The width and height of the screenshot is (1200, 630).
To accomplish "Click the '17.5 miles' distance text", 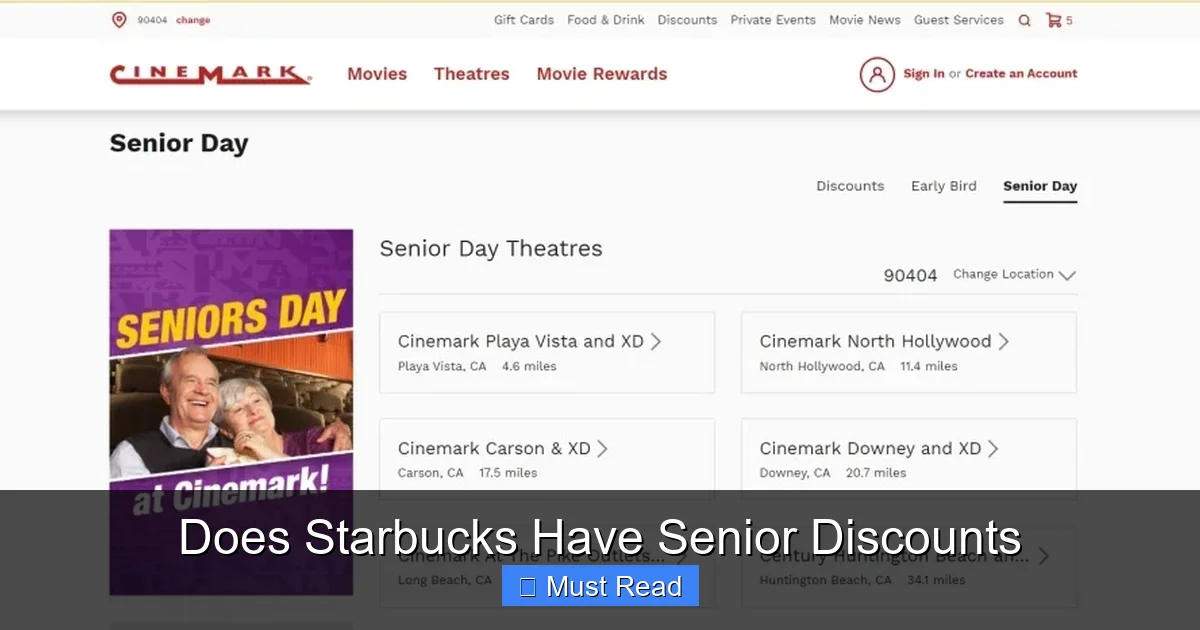I will tap(508, 473).
